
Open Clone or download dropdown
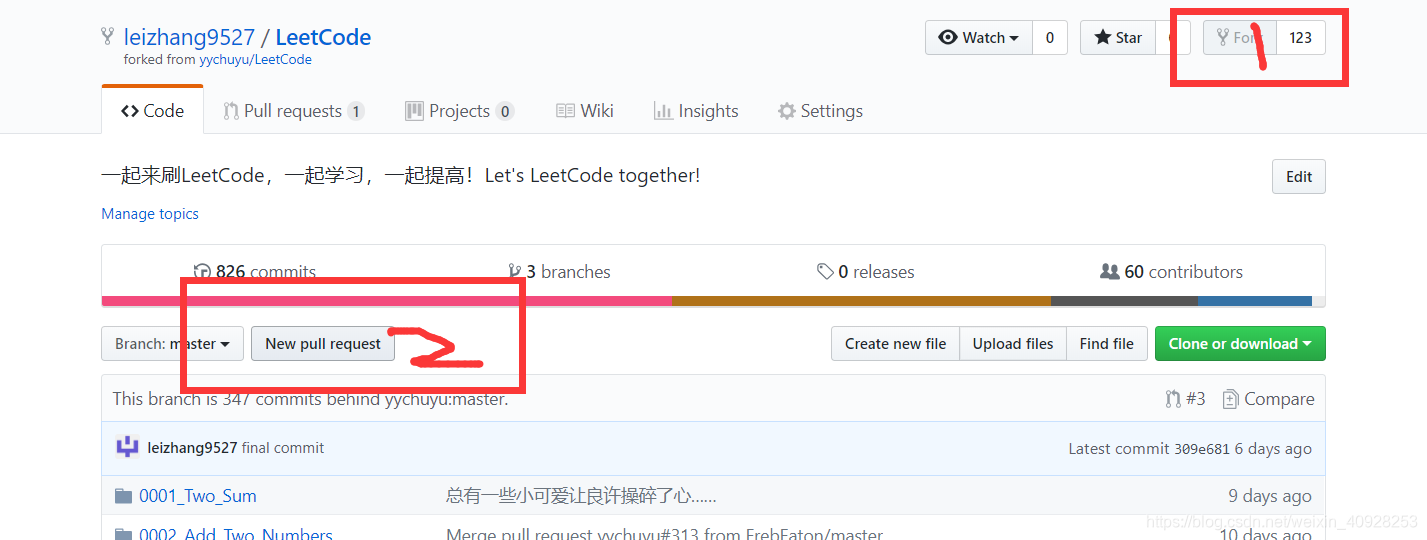pyautogui.click(x=1240, y=344)
